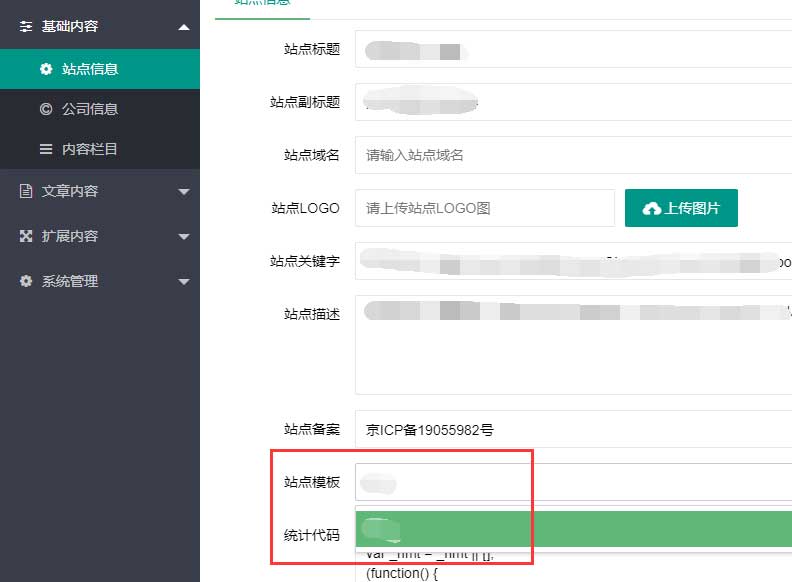Click the 站点LOGO path input field
This screenshot has width=792, height=582.
pyautogui.click(x=485, y=208)
